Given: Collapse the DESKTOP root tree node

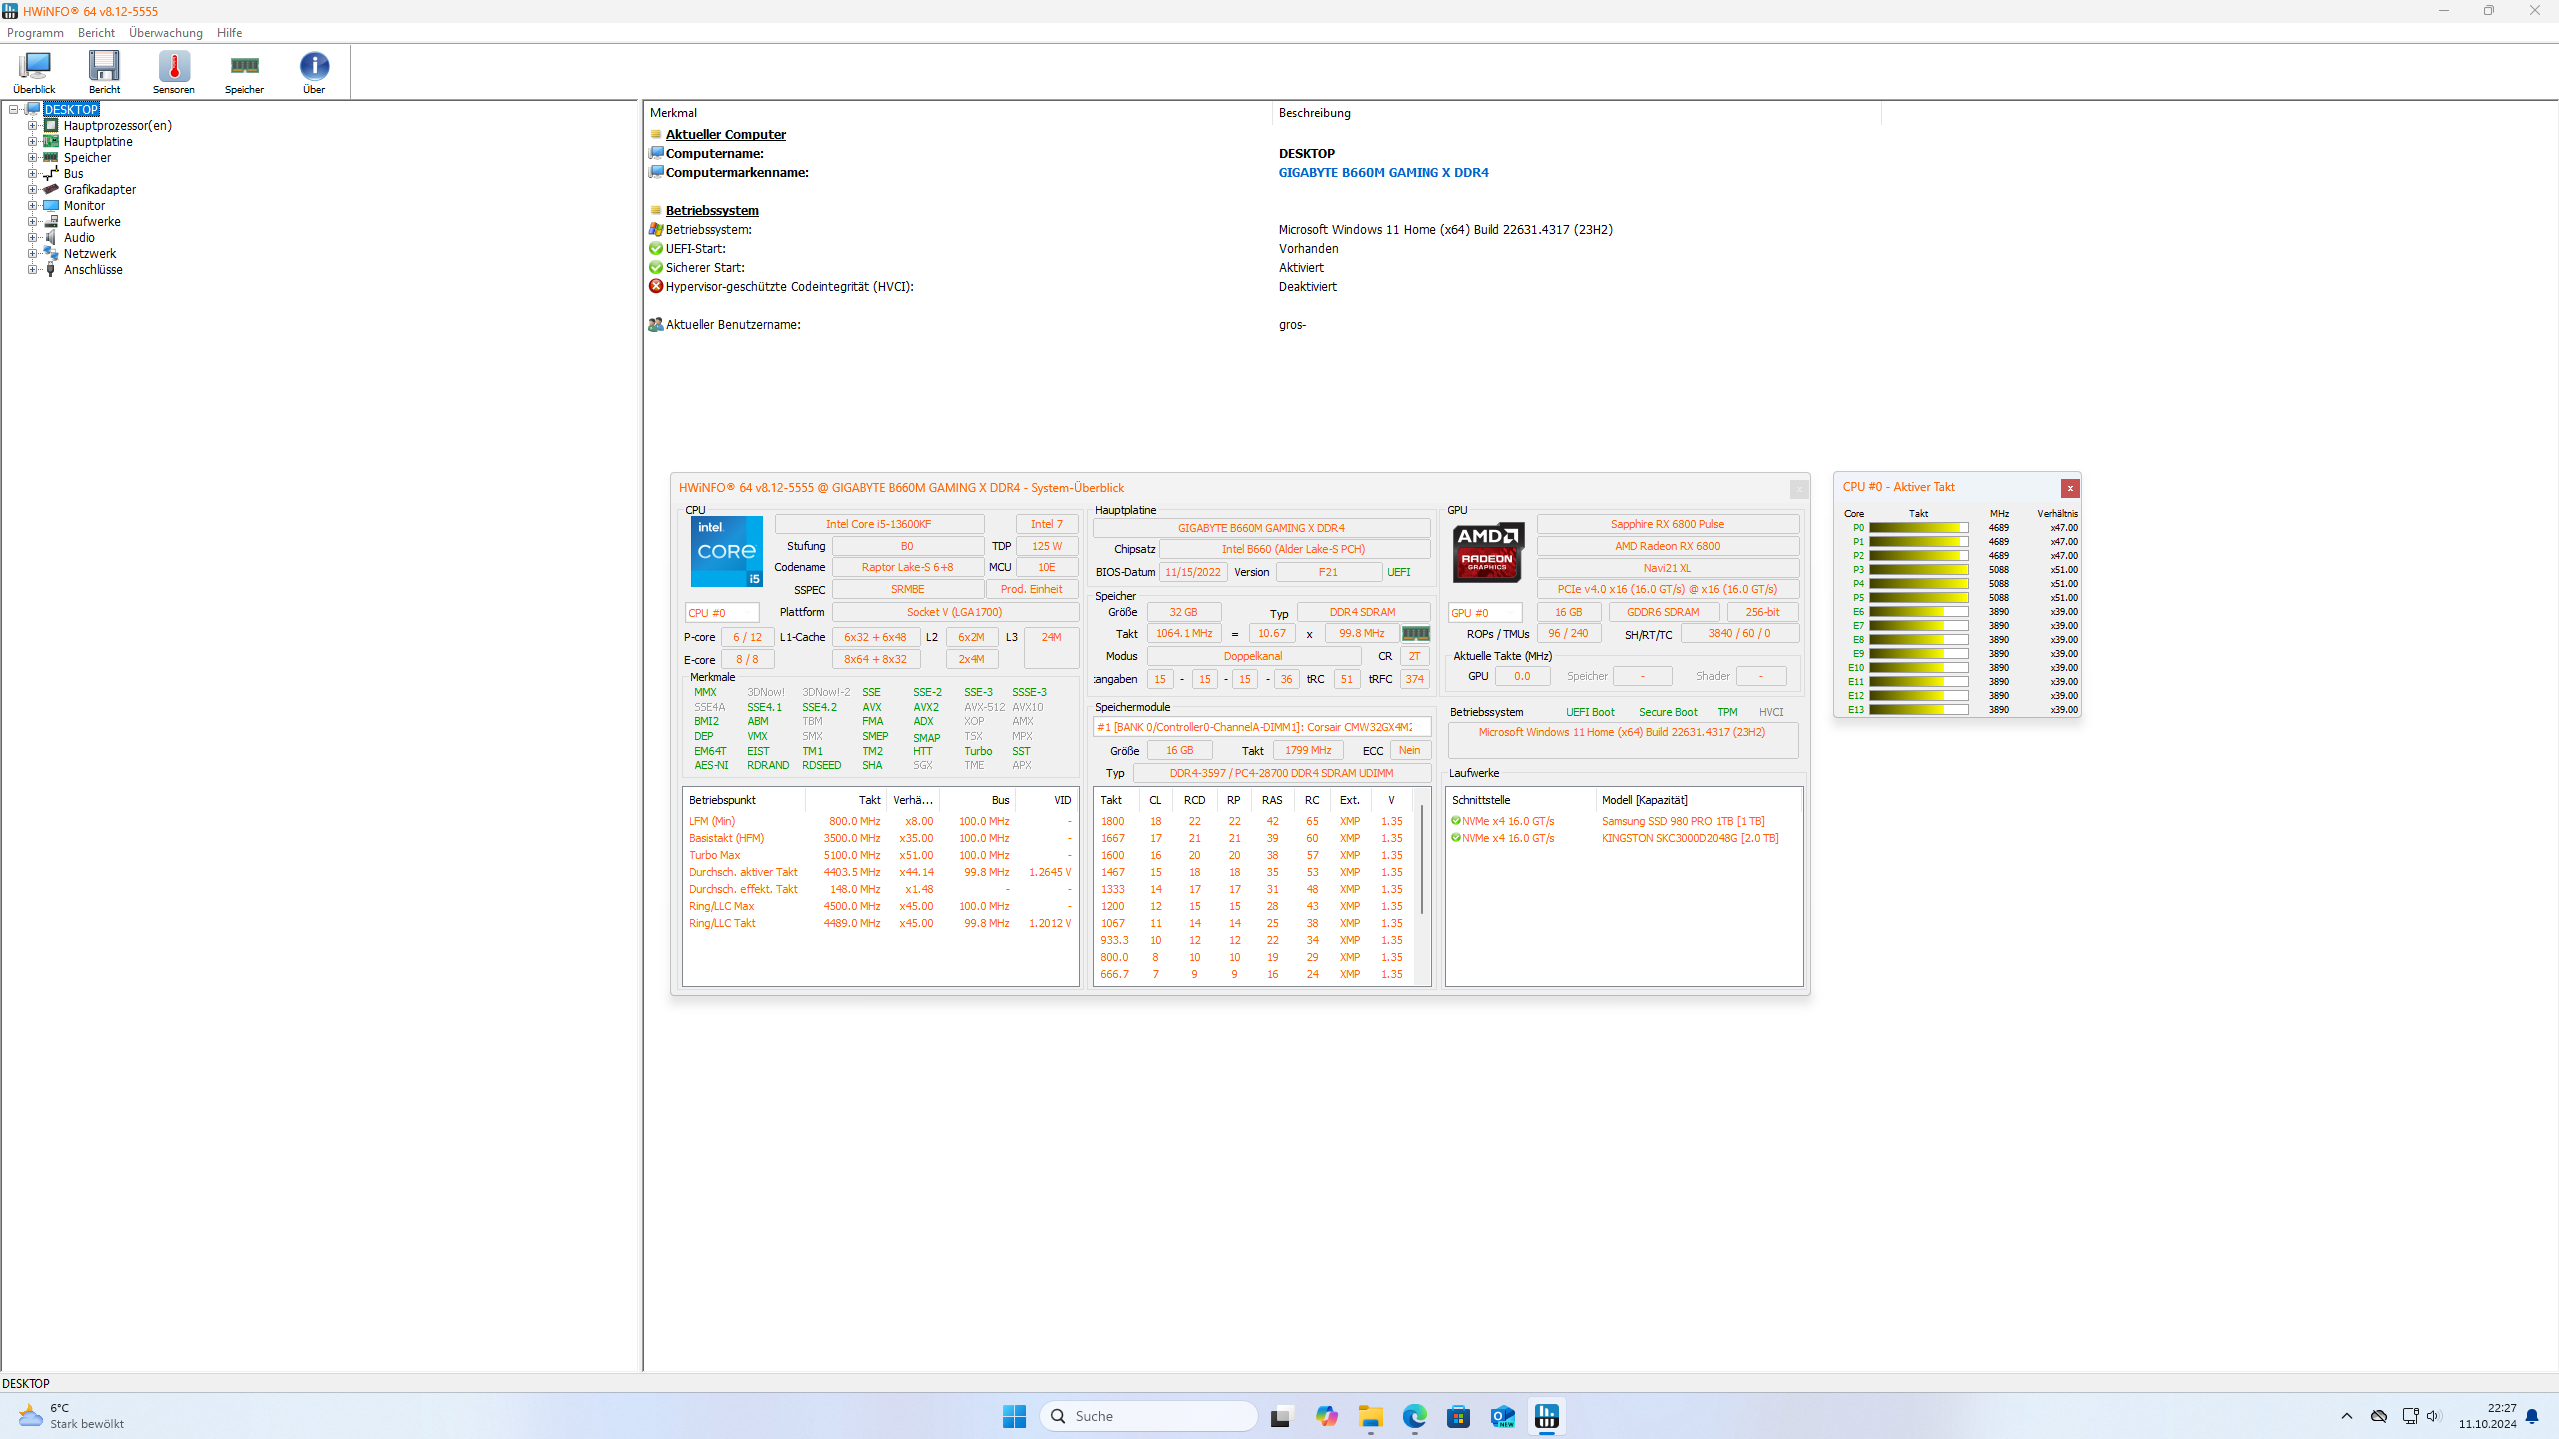Looking at the screenshot, I should 14,110.
